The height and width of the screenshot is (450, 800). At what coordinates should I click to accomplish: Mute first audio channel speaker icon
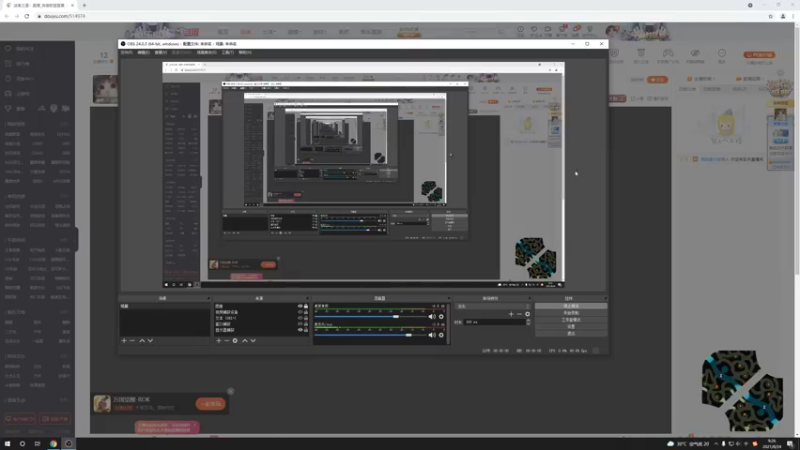tap(432, 317)
